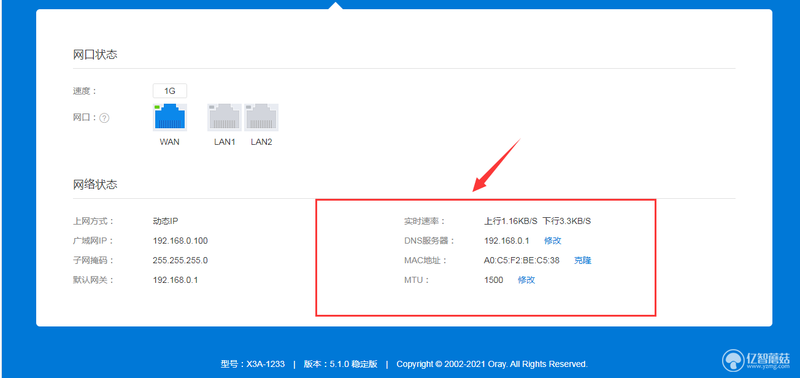Click the 1G speed indicator box
The width and height of the screenshot is (800, 378).
[x=170, y=91]
